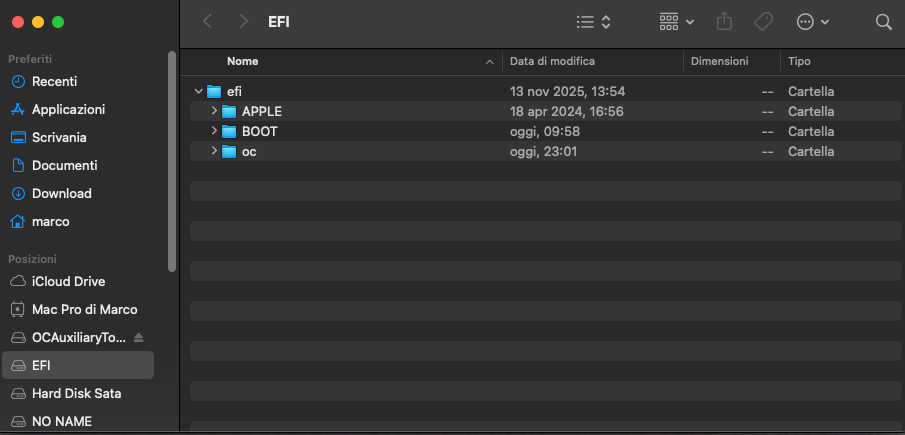Expand the oc folder
The height and width of the screenshot is (435, 905).
(x=214, y=151)
